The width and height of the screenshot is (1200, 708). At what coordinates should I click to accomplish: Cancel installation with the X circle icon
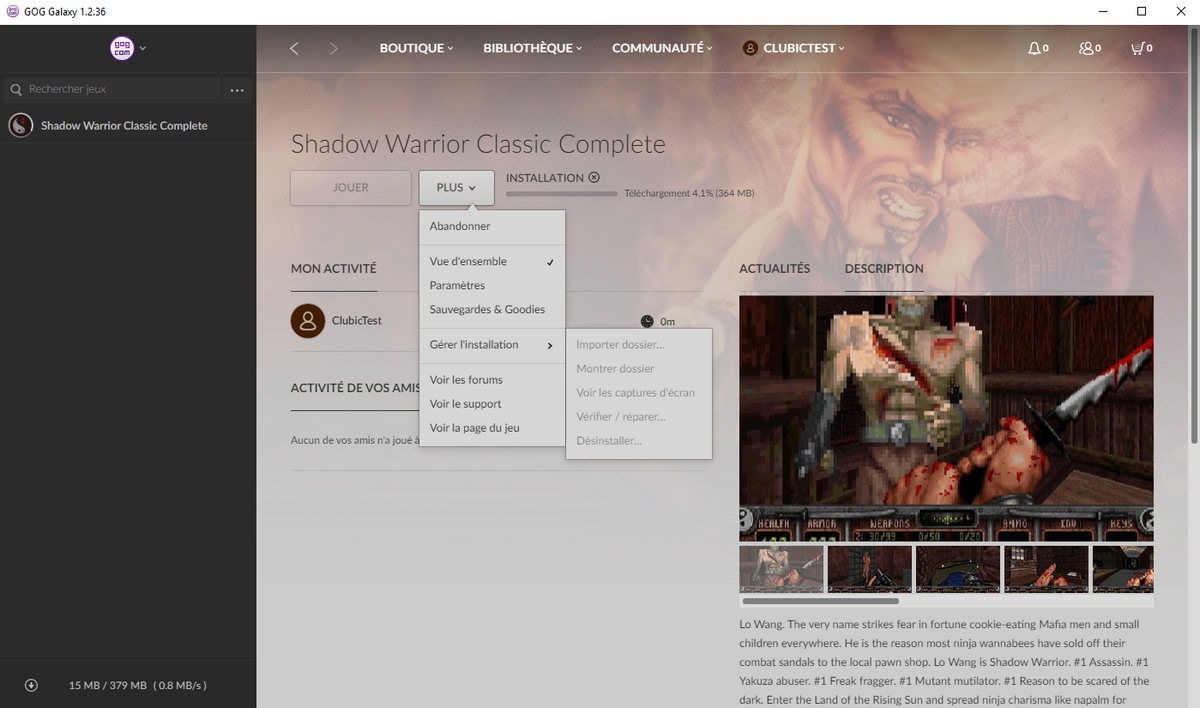(594, 178)
